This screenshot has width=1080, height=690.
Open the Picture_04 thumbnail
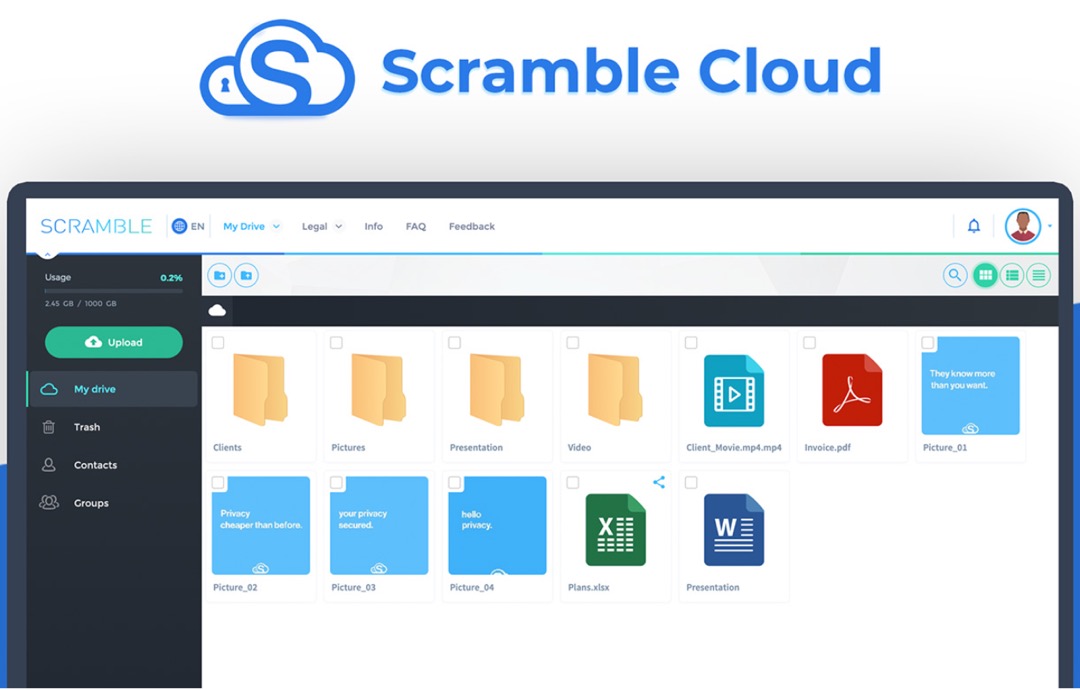(497, 525)
